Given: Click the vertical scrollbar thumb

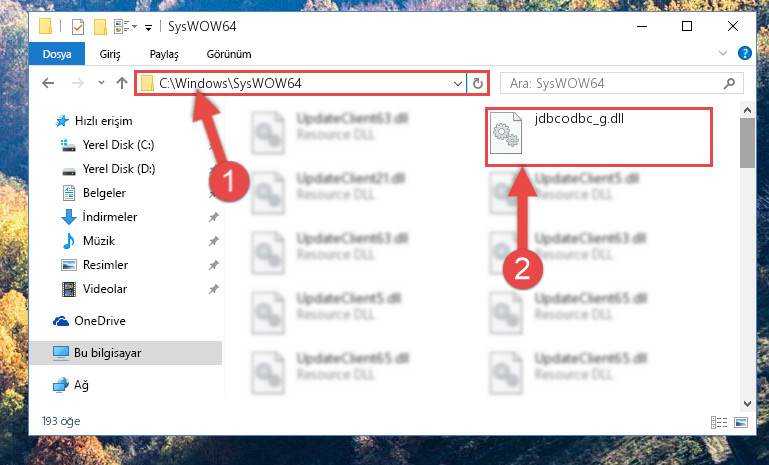Looking at the screenshot, I should click(x=747, y=143).
